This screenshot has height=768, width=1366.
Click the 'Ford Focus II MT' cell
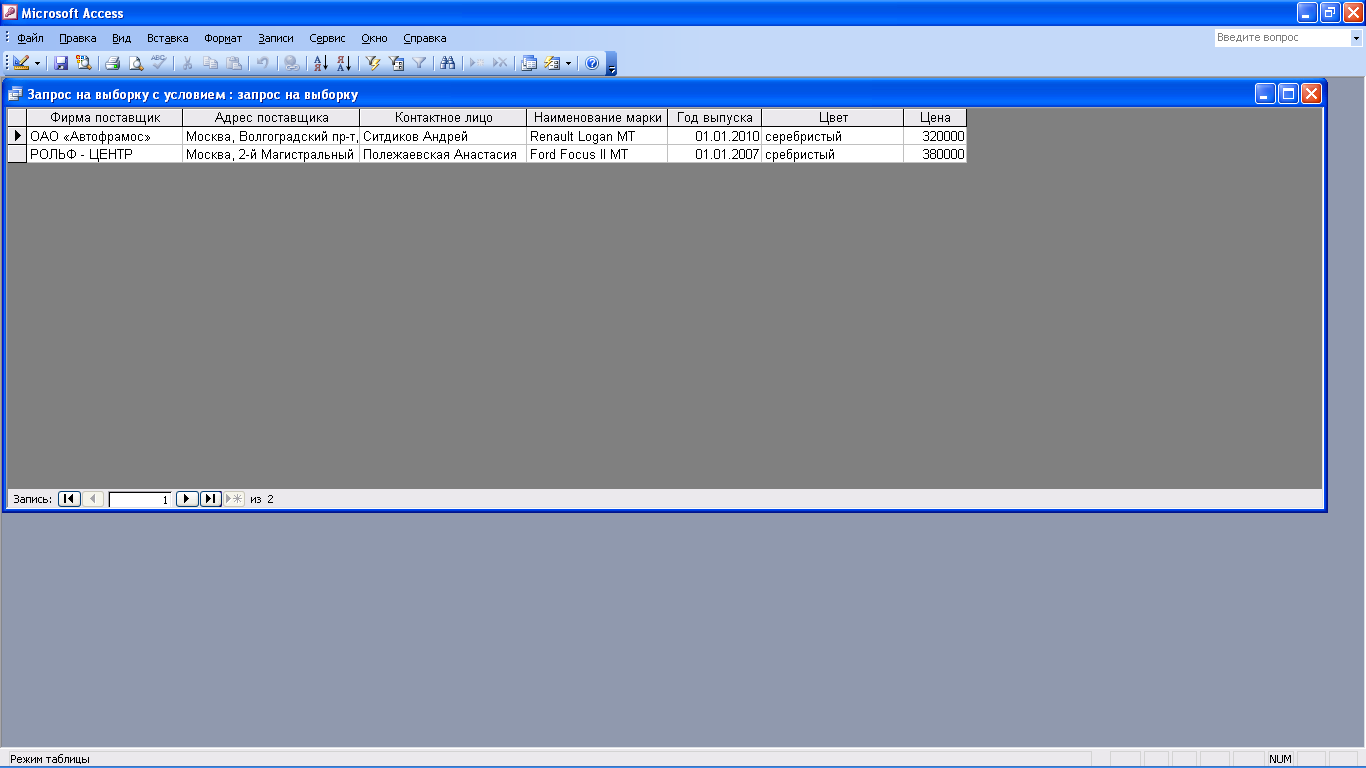coord(597,154)
